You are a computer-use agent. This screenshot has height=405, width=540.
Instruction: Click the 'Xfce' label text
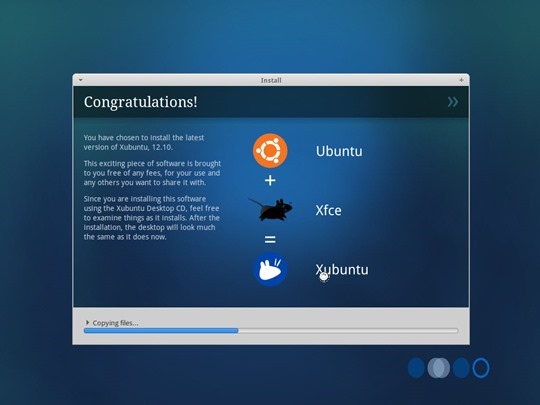coord(328,210)
